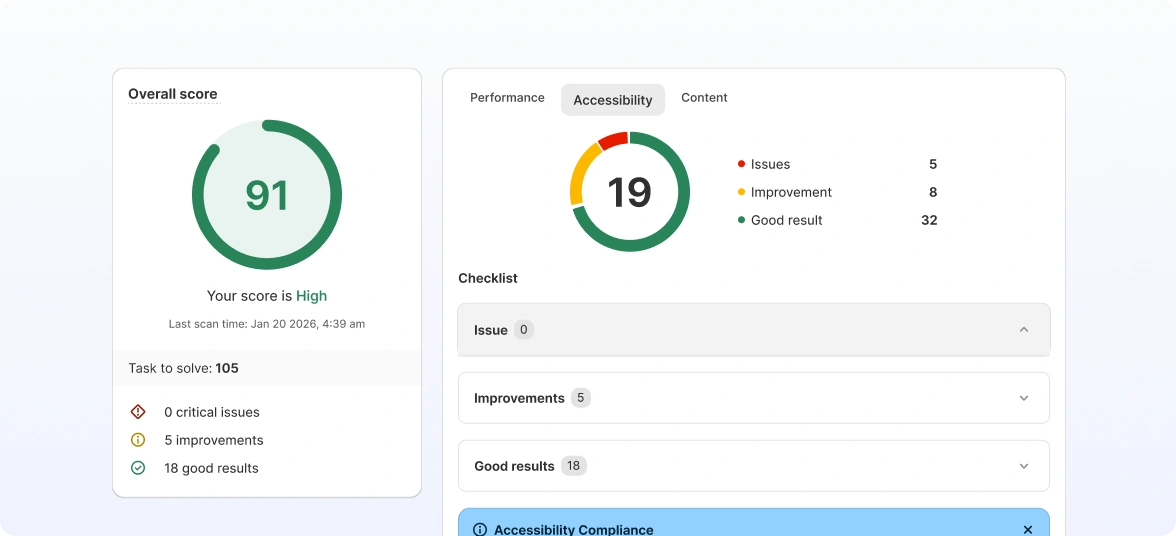The image size is (1176, 536).
Task: Click the '5 improvements' text
Action: pos(214,440)
